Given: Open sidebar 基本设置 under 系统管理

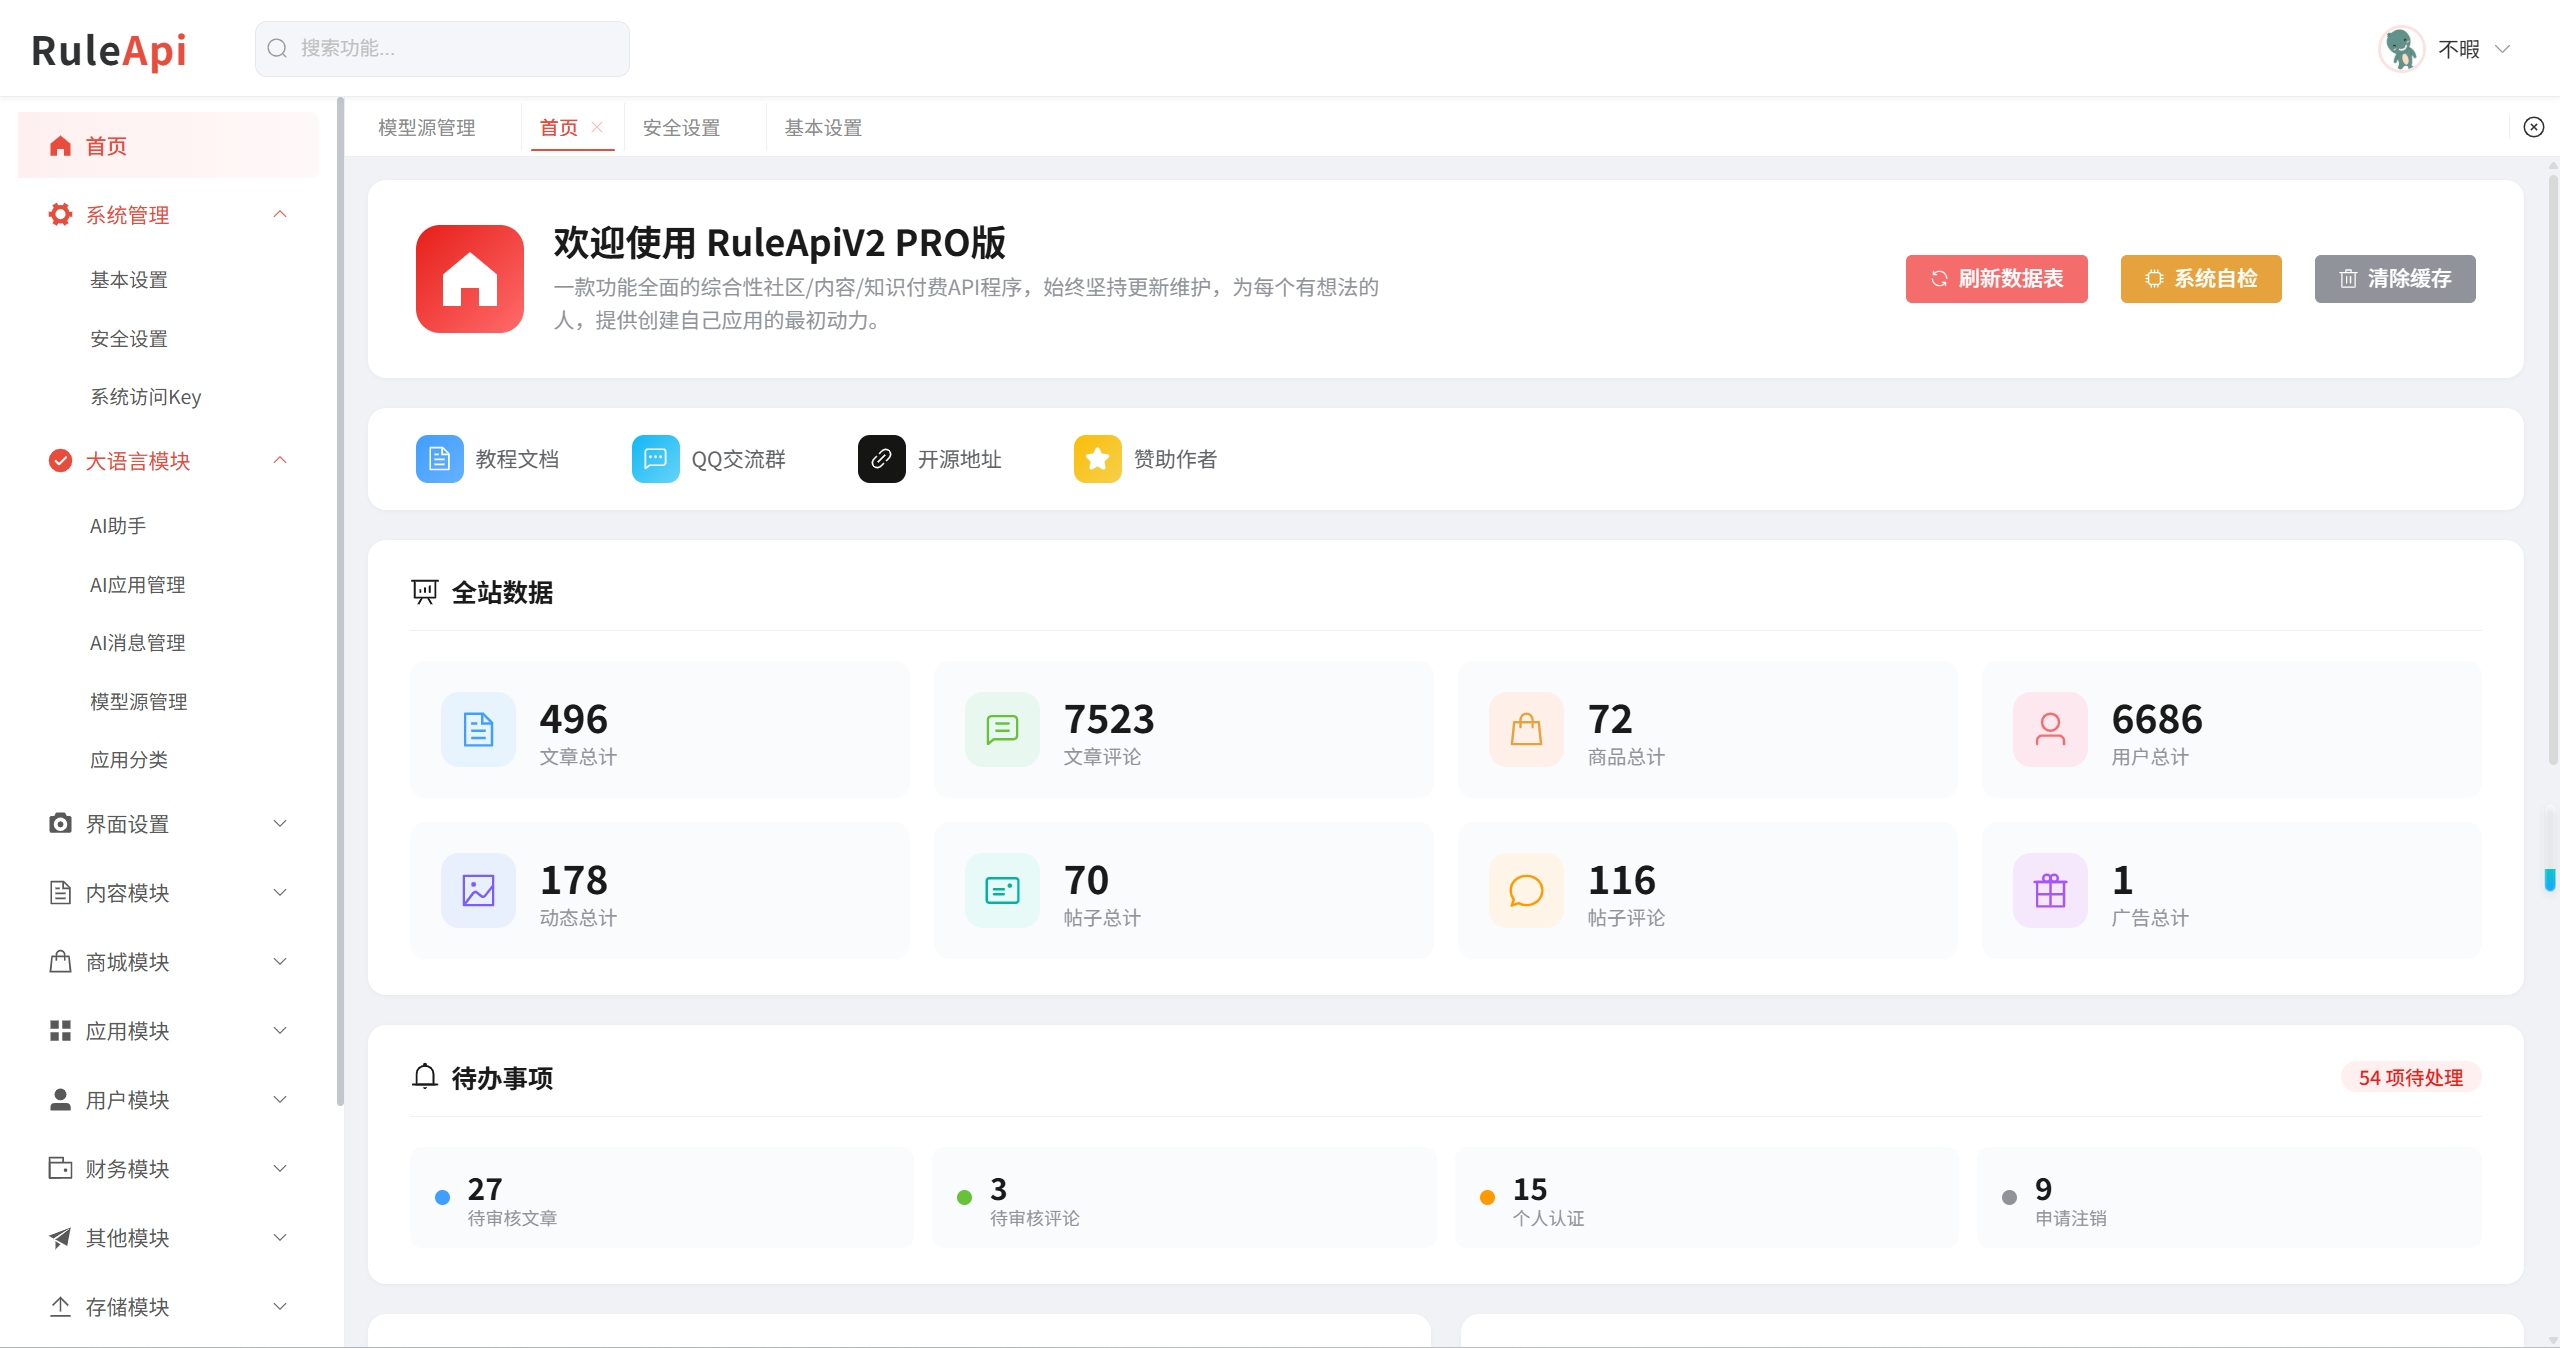Looking at the screenshot, I should (x=129, y=280).
